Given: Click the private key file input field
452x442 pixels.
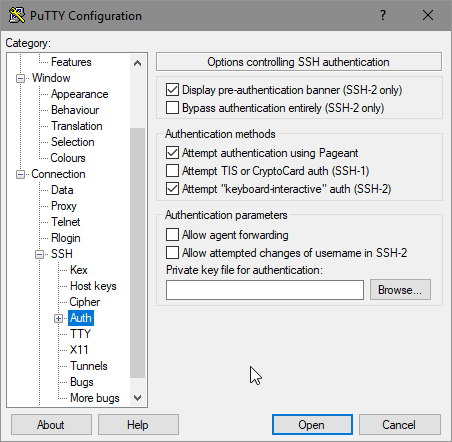Looking at the screenshot, I should pyautogui.click(x=265, y=290).
